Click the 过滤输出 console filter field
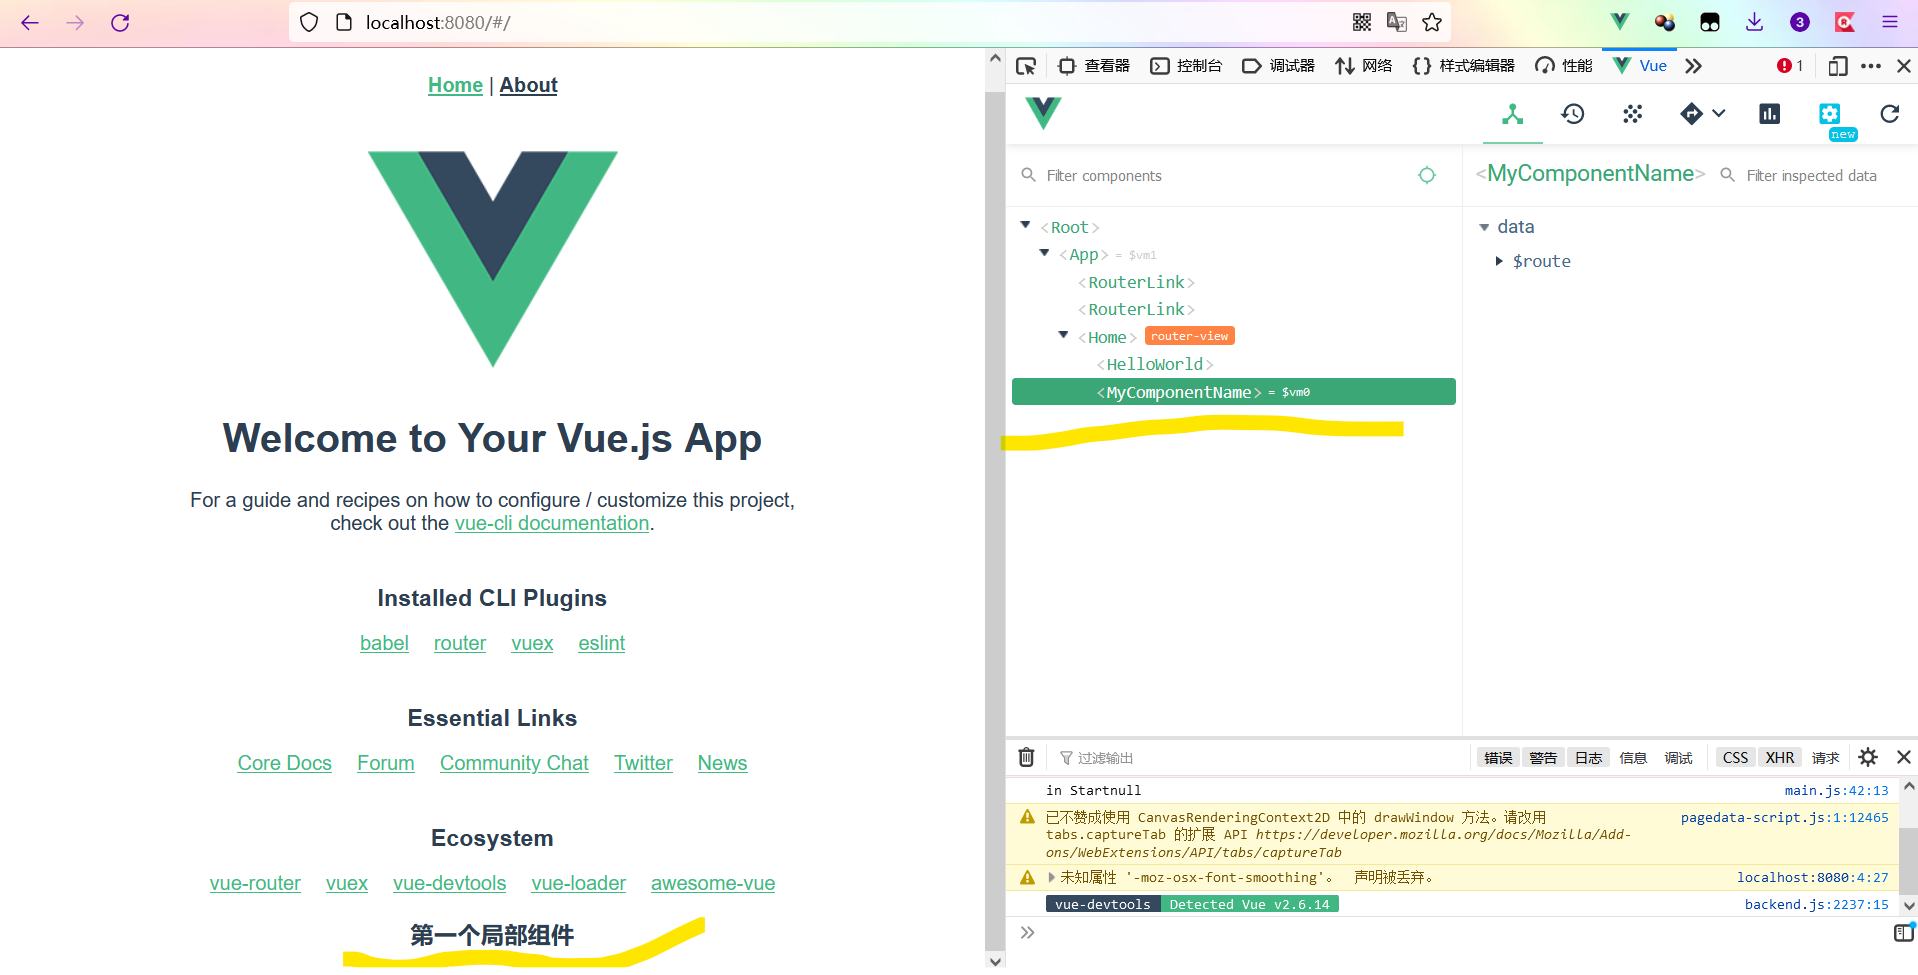The width and height of the screenshot is (1918, 975). click(1260, 758)
